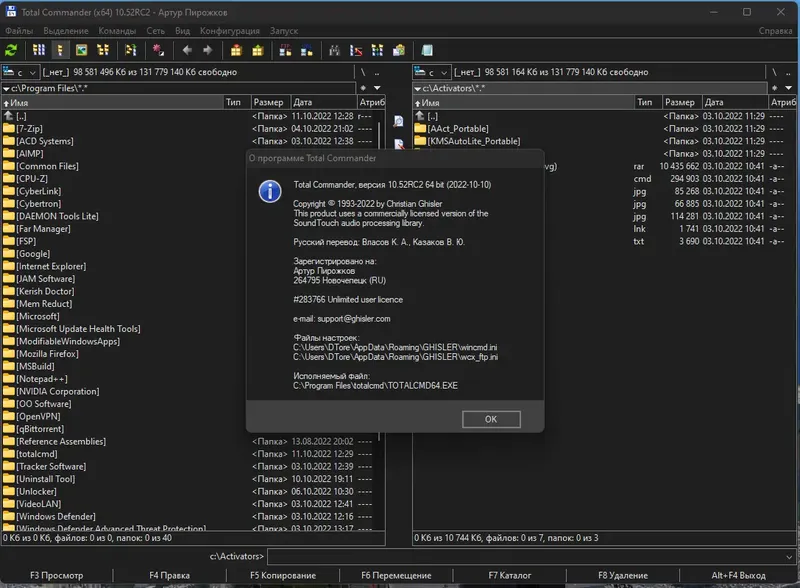This screenshot has height=588, width=800.
Task: Toggle the brief view mode icon
Action: [x=39, y=50]
